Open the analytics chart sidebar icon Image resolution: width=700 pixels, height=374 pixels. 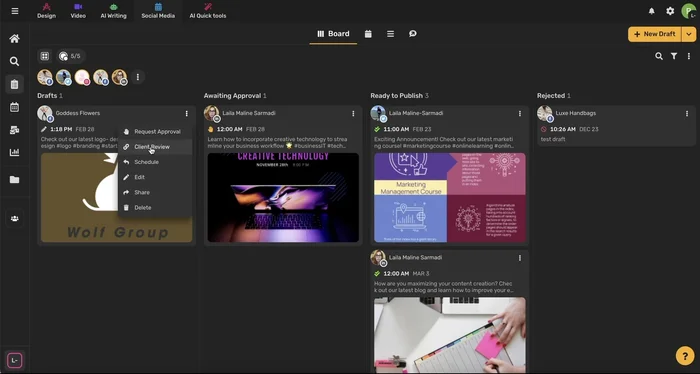(15, 152)
